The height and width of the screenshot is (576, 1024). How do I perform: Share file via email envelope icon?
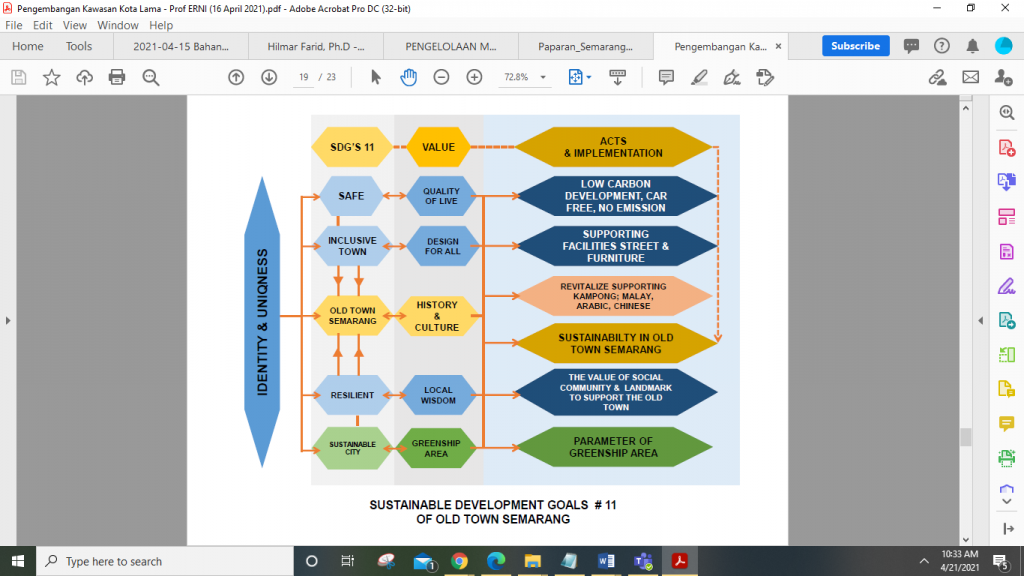[x=970, y=77]
